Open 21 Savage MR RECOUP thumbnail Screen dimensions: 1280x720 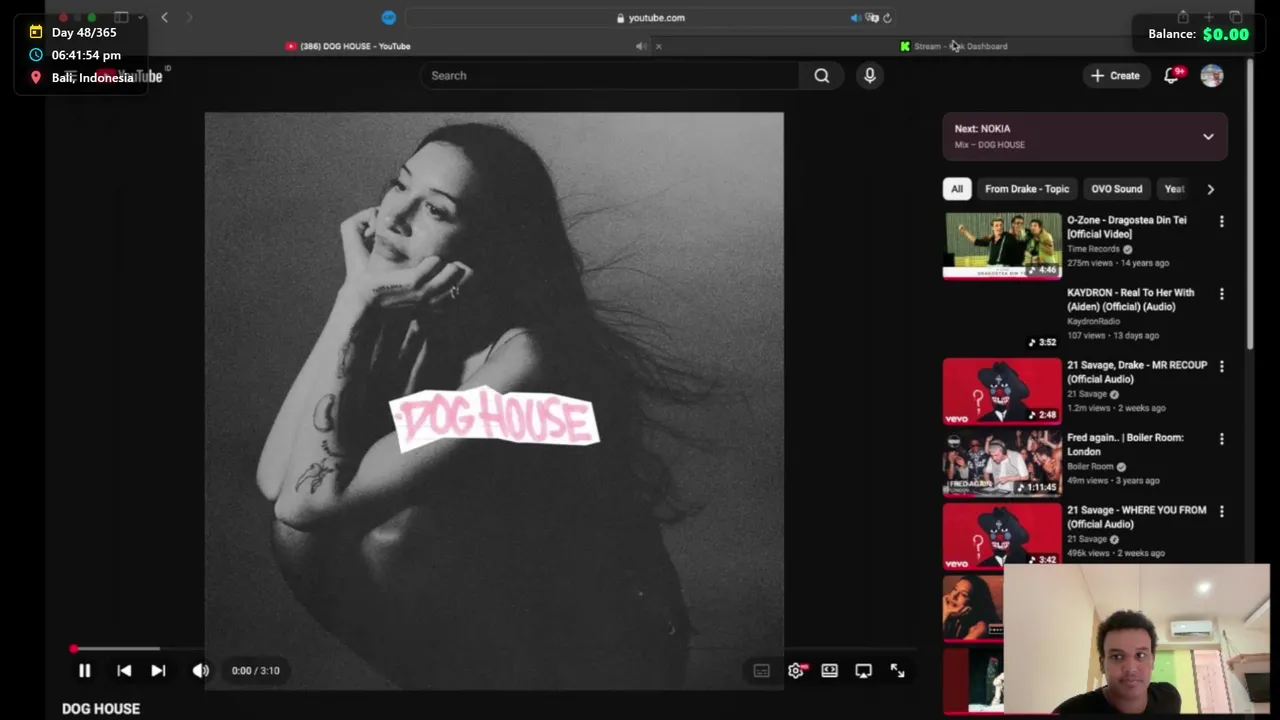click(1002, 391)
